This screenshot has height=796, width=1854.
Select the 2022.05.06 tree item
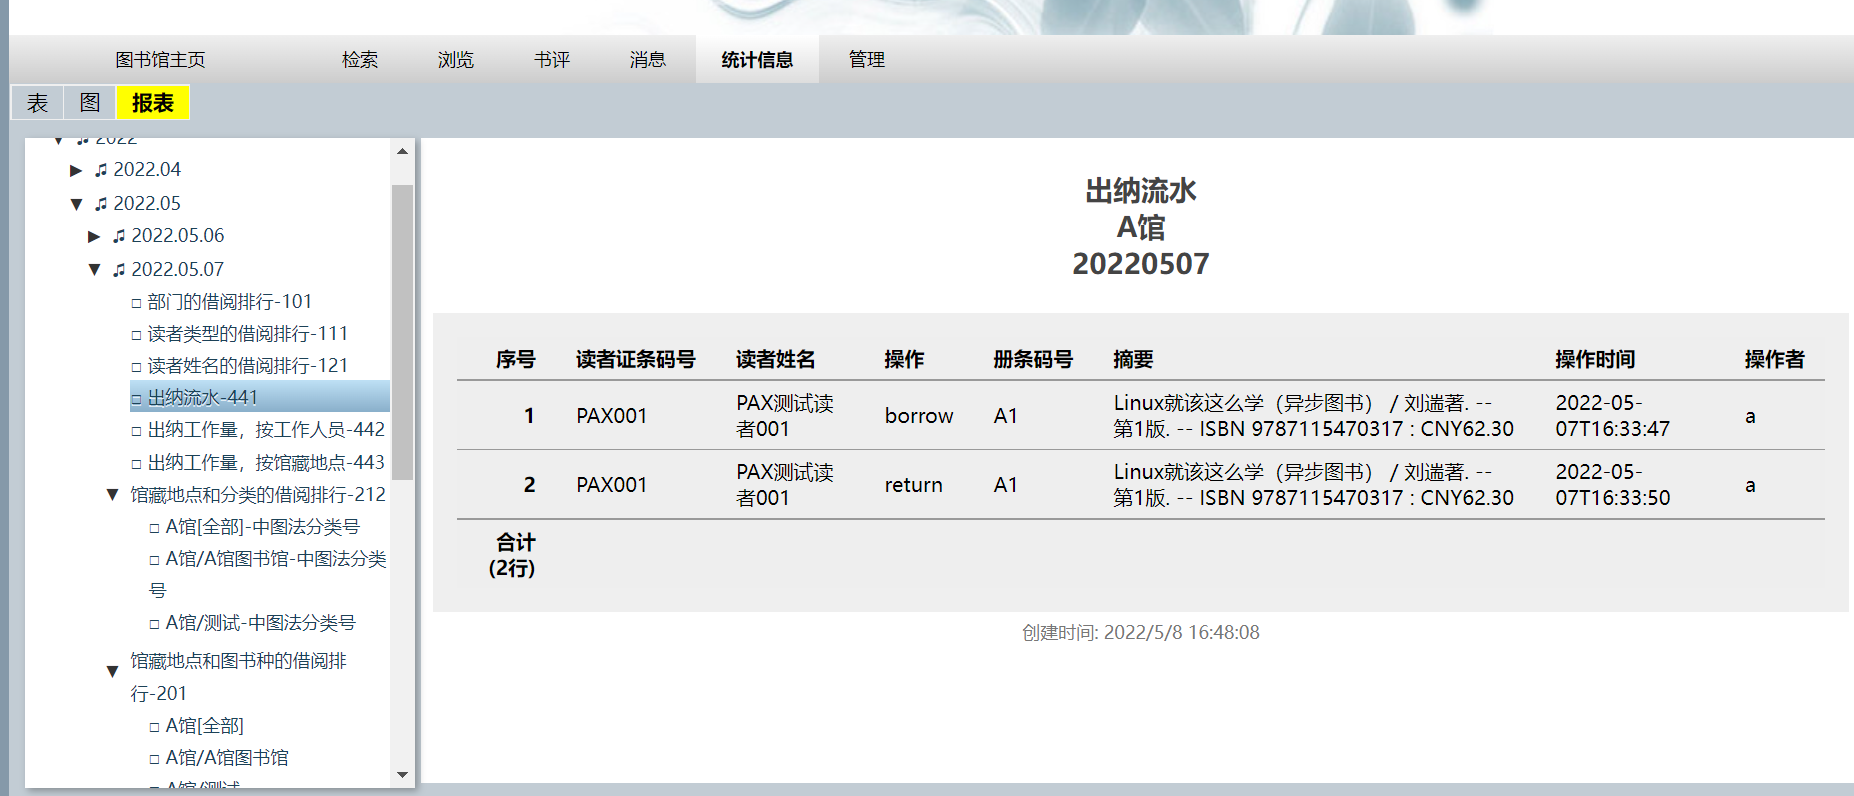(178, 236)
